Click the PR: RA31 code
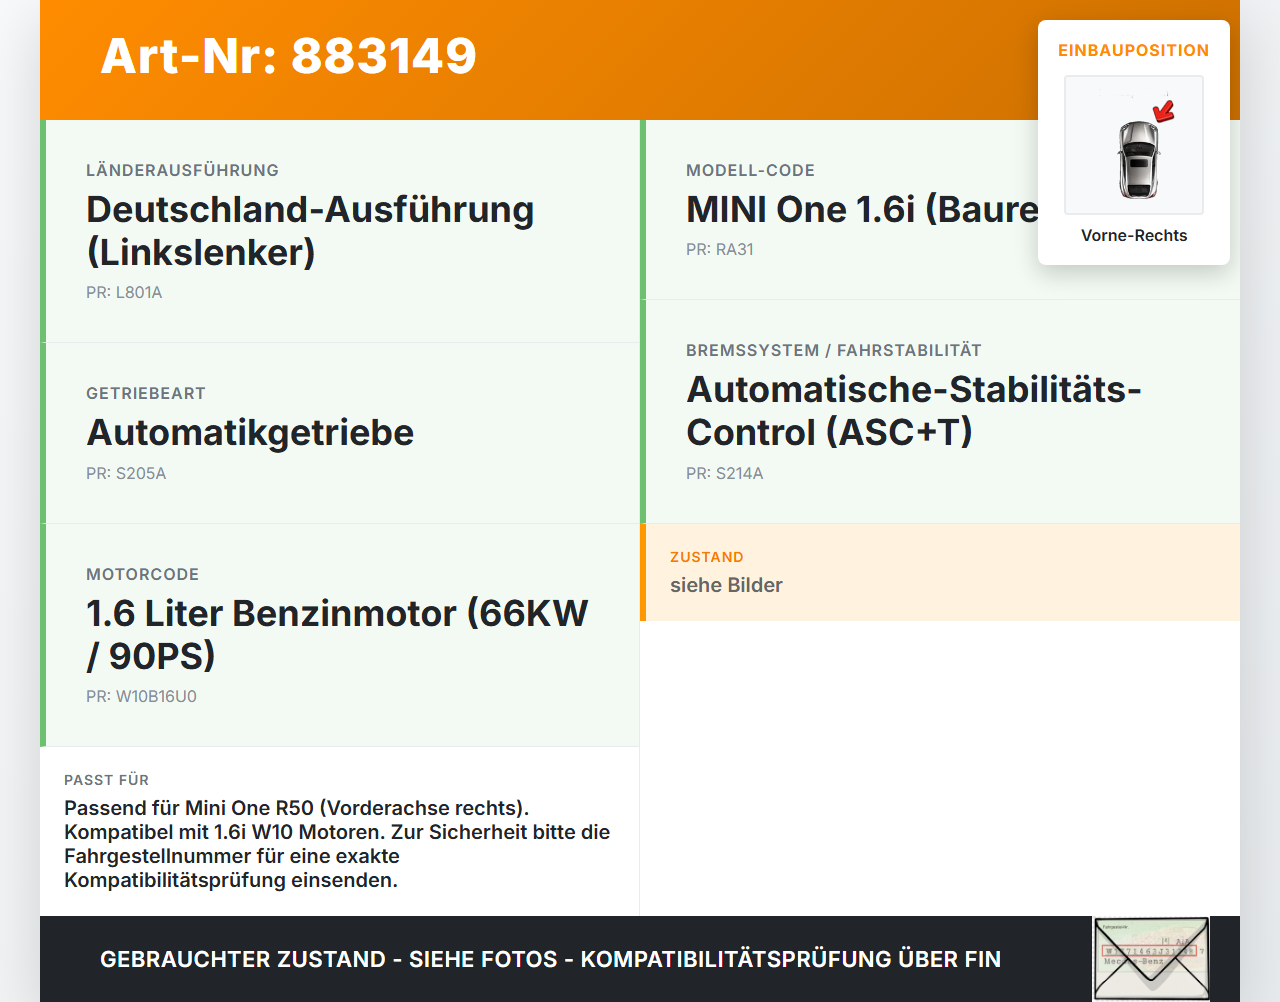This screenshot has height=1002, width=1280. pos(720,249)
